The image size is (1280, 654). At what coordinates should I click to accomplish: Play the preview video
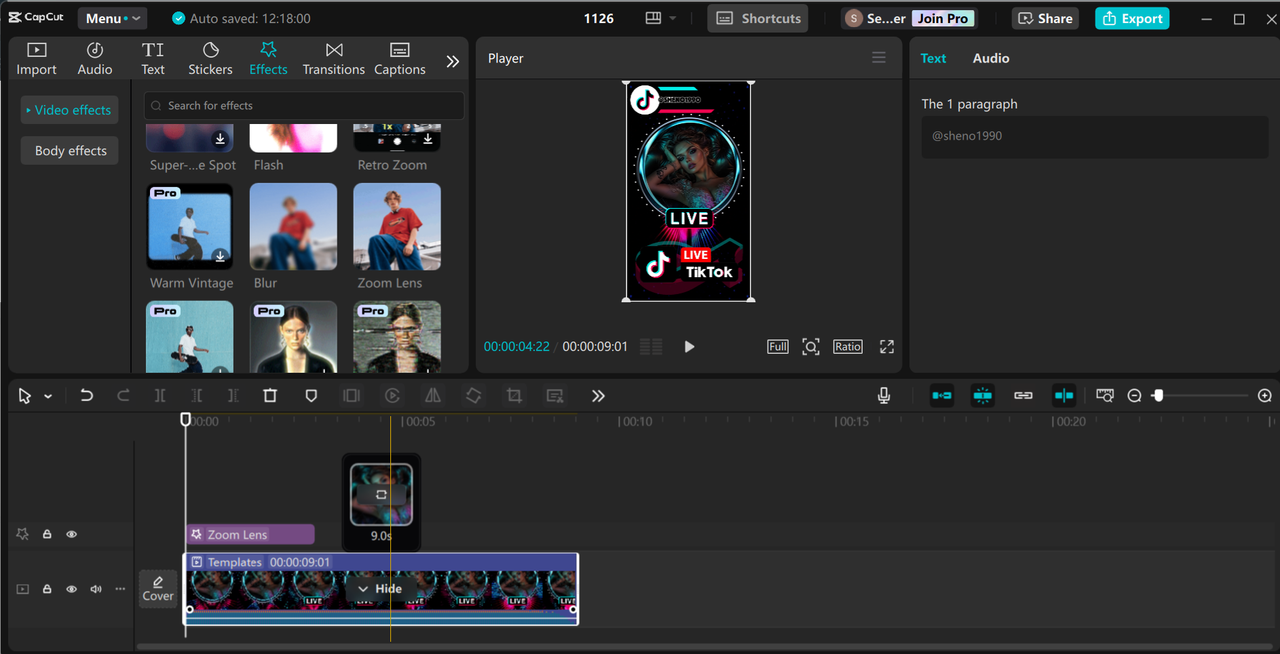click(689, 346)
